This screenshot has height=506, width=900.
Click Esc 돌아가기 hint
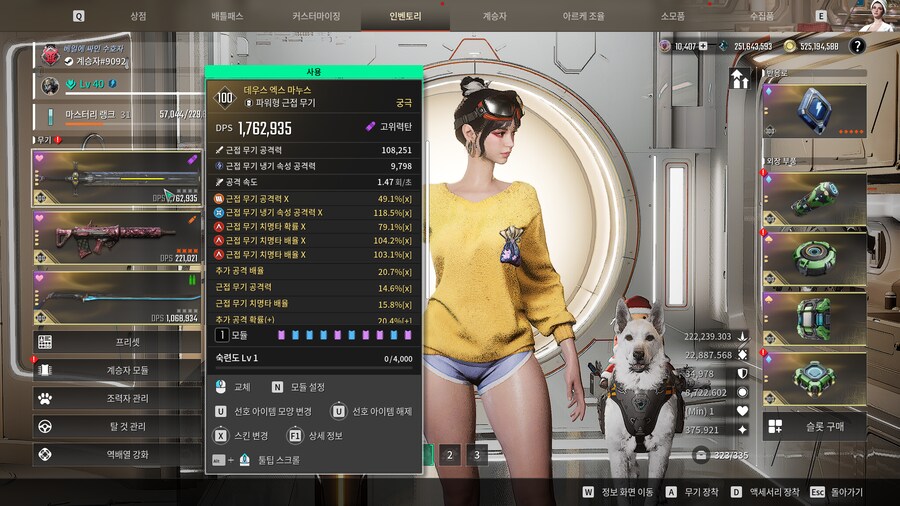click(x=836, y=492)
